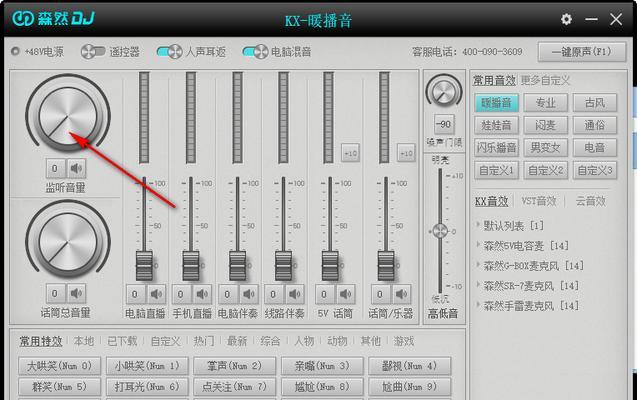
Task: Click the 监听音量 value field
Action: point(55,168)
